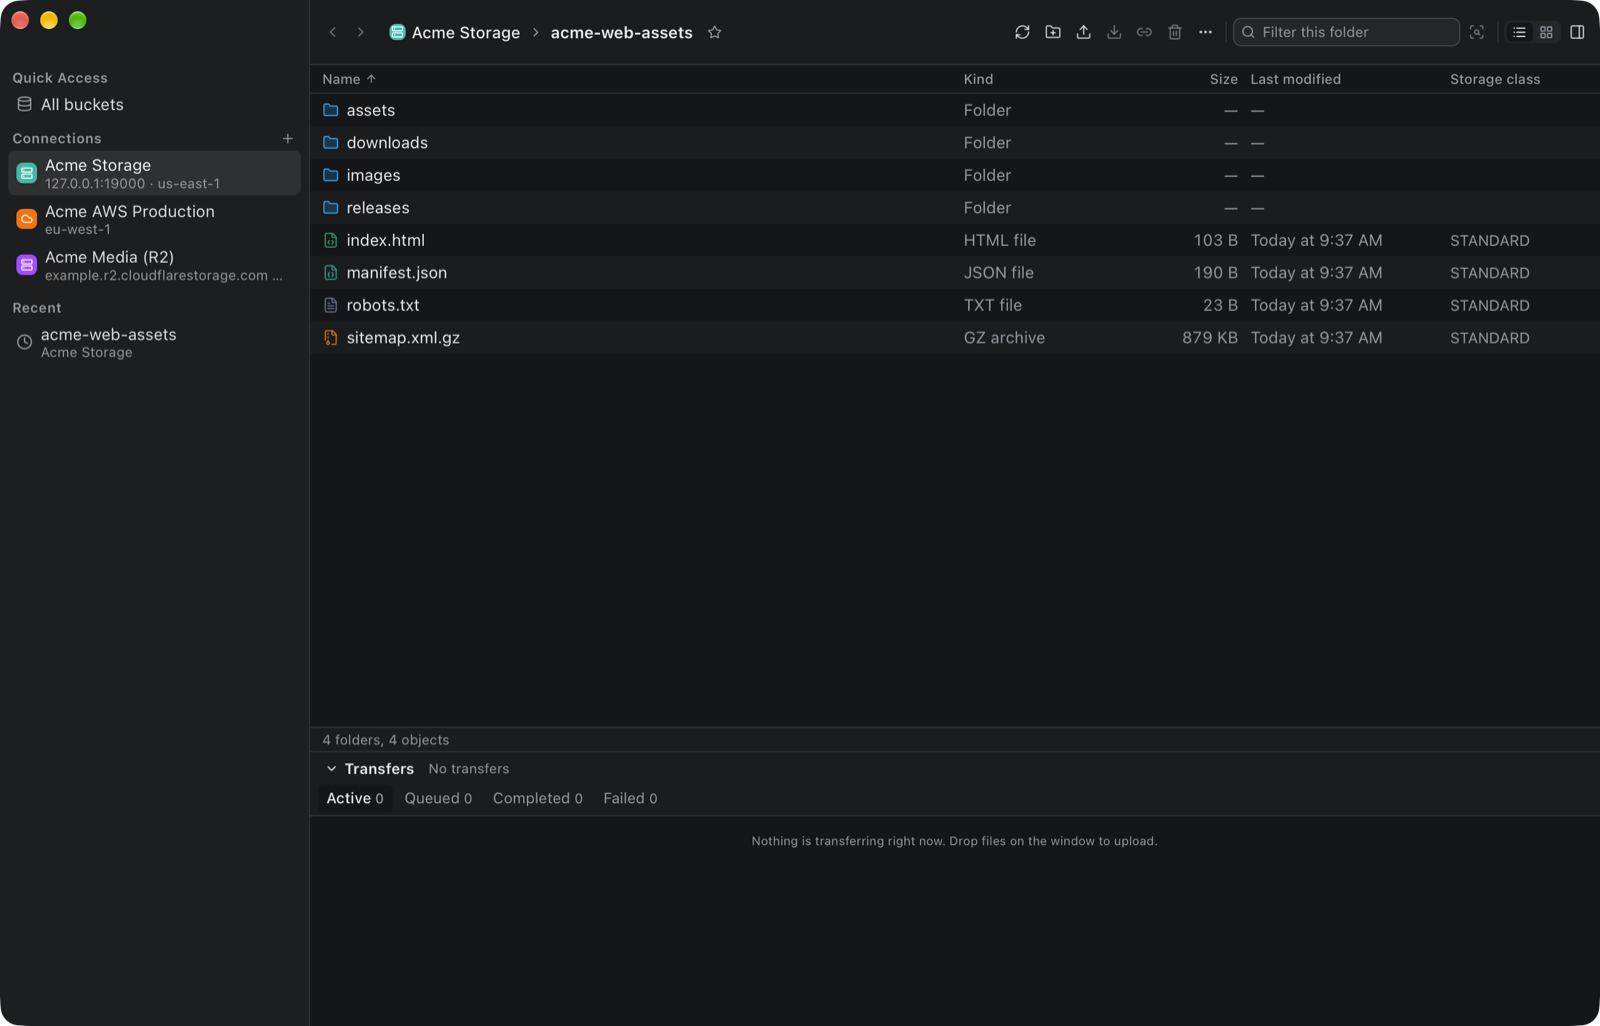The height and width of the screenshot is (1026, 1600).
Task: Click the Filter this folder field
Action: 1346,32
